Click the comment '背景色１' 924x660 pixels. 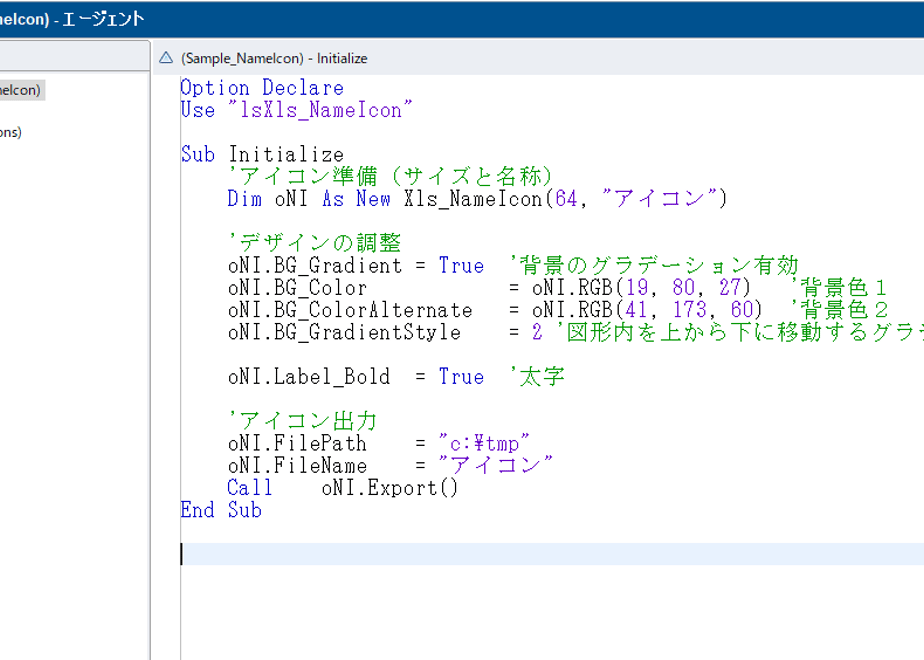click(x=839, y=288)
